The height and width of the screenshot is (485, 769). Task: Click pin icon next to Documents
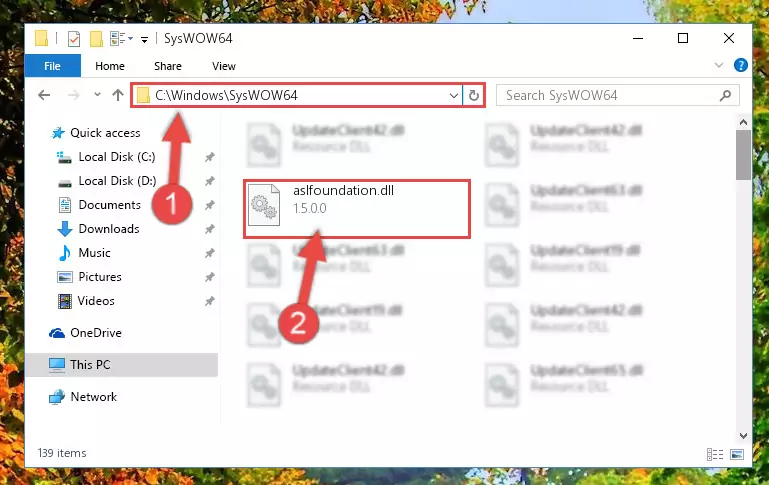click(210, 205)
